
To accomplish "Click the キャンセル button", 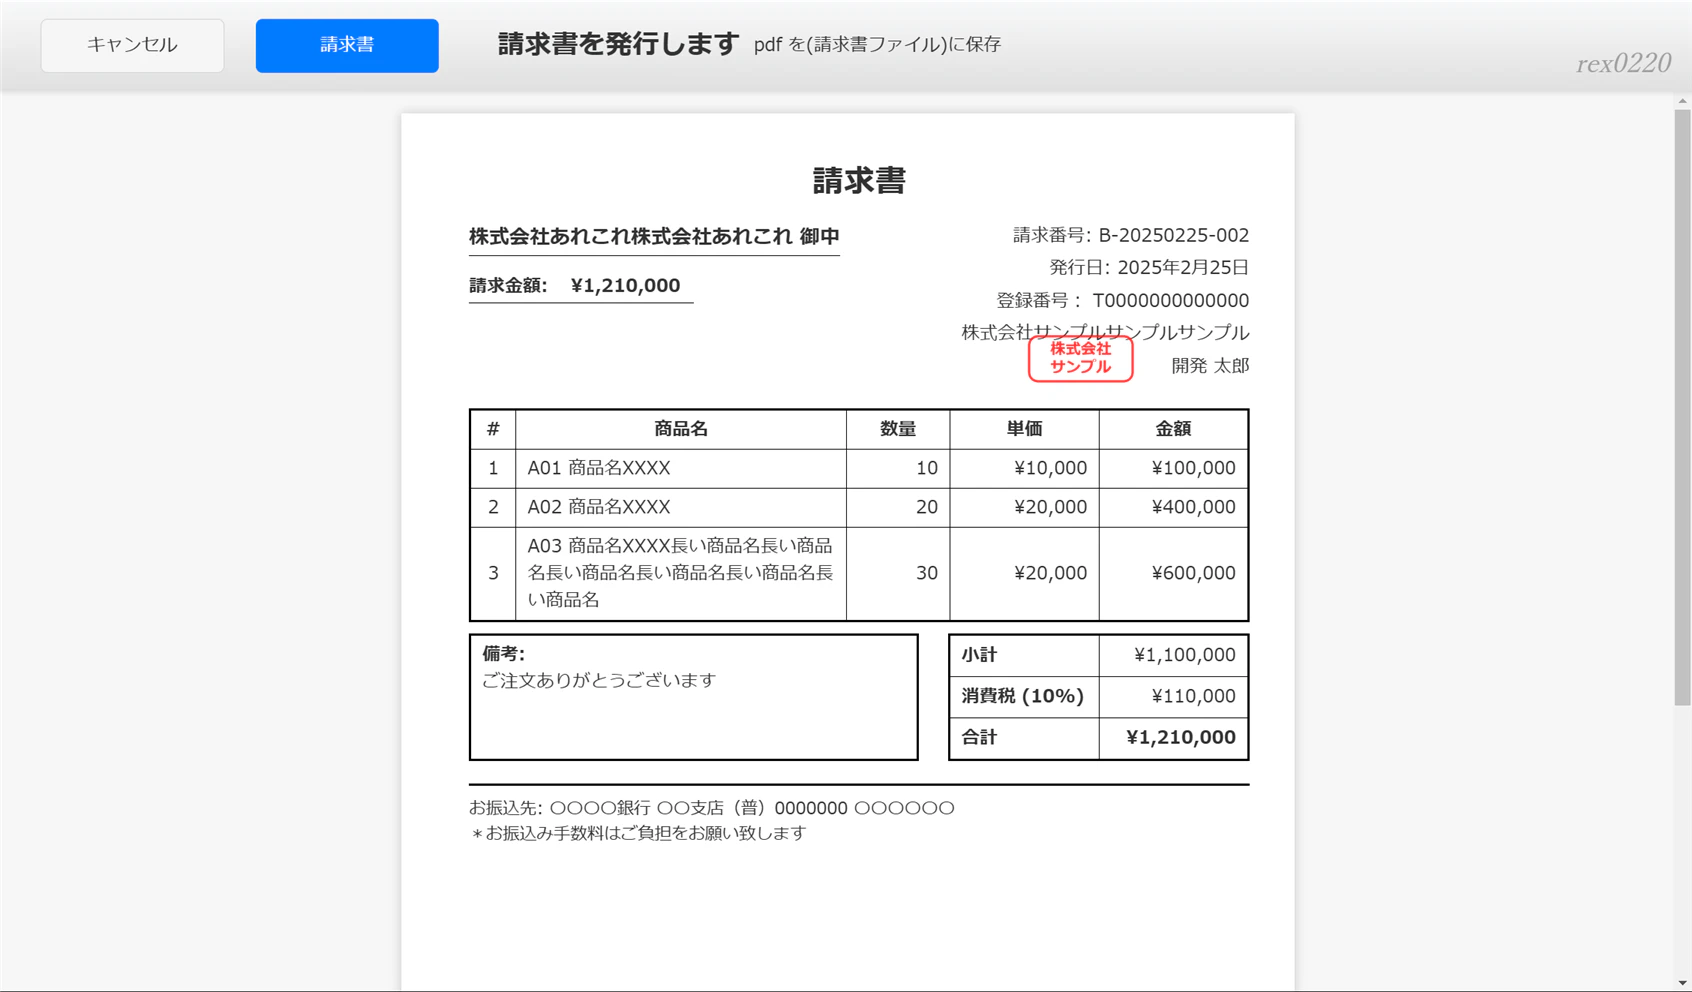I will (132, 45).
